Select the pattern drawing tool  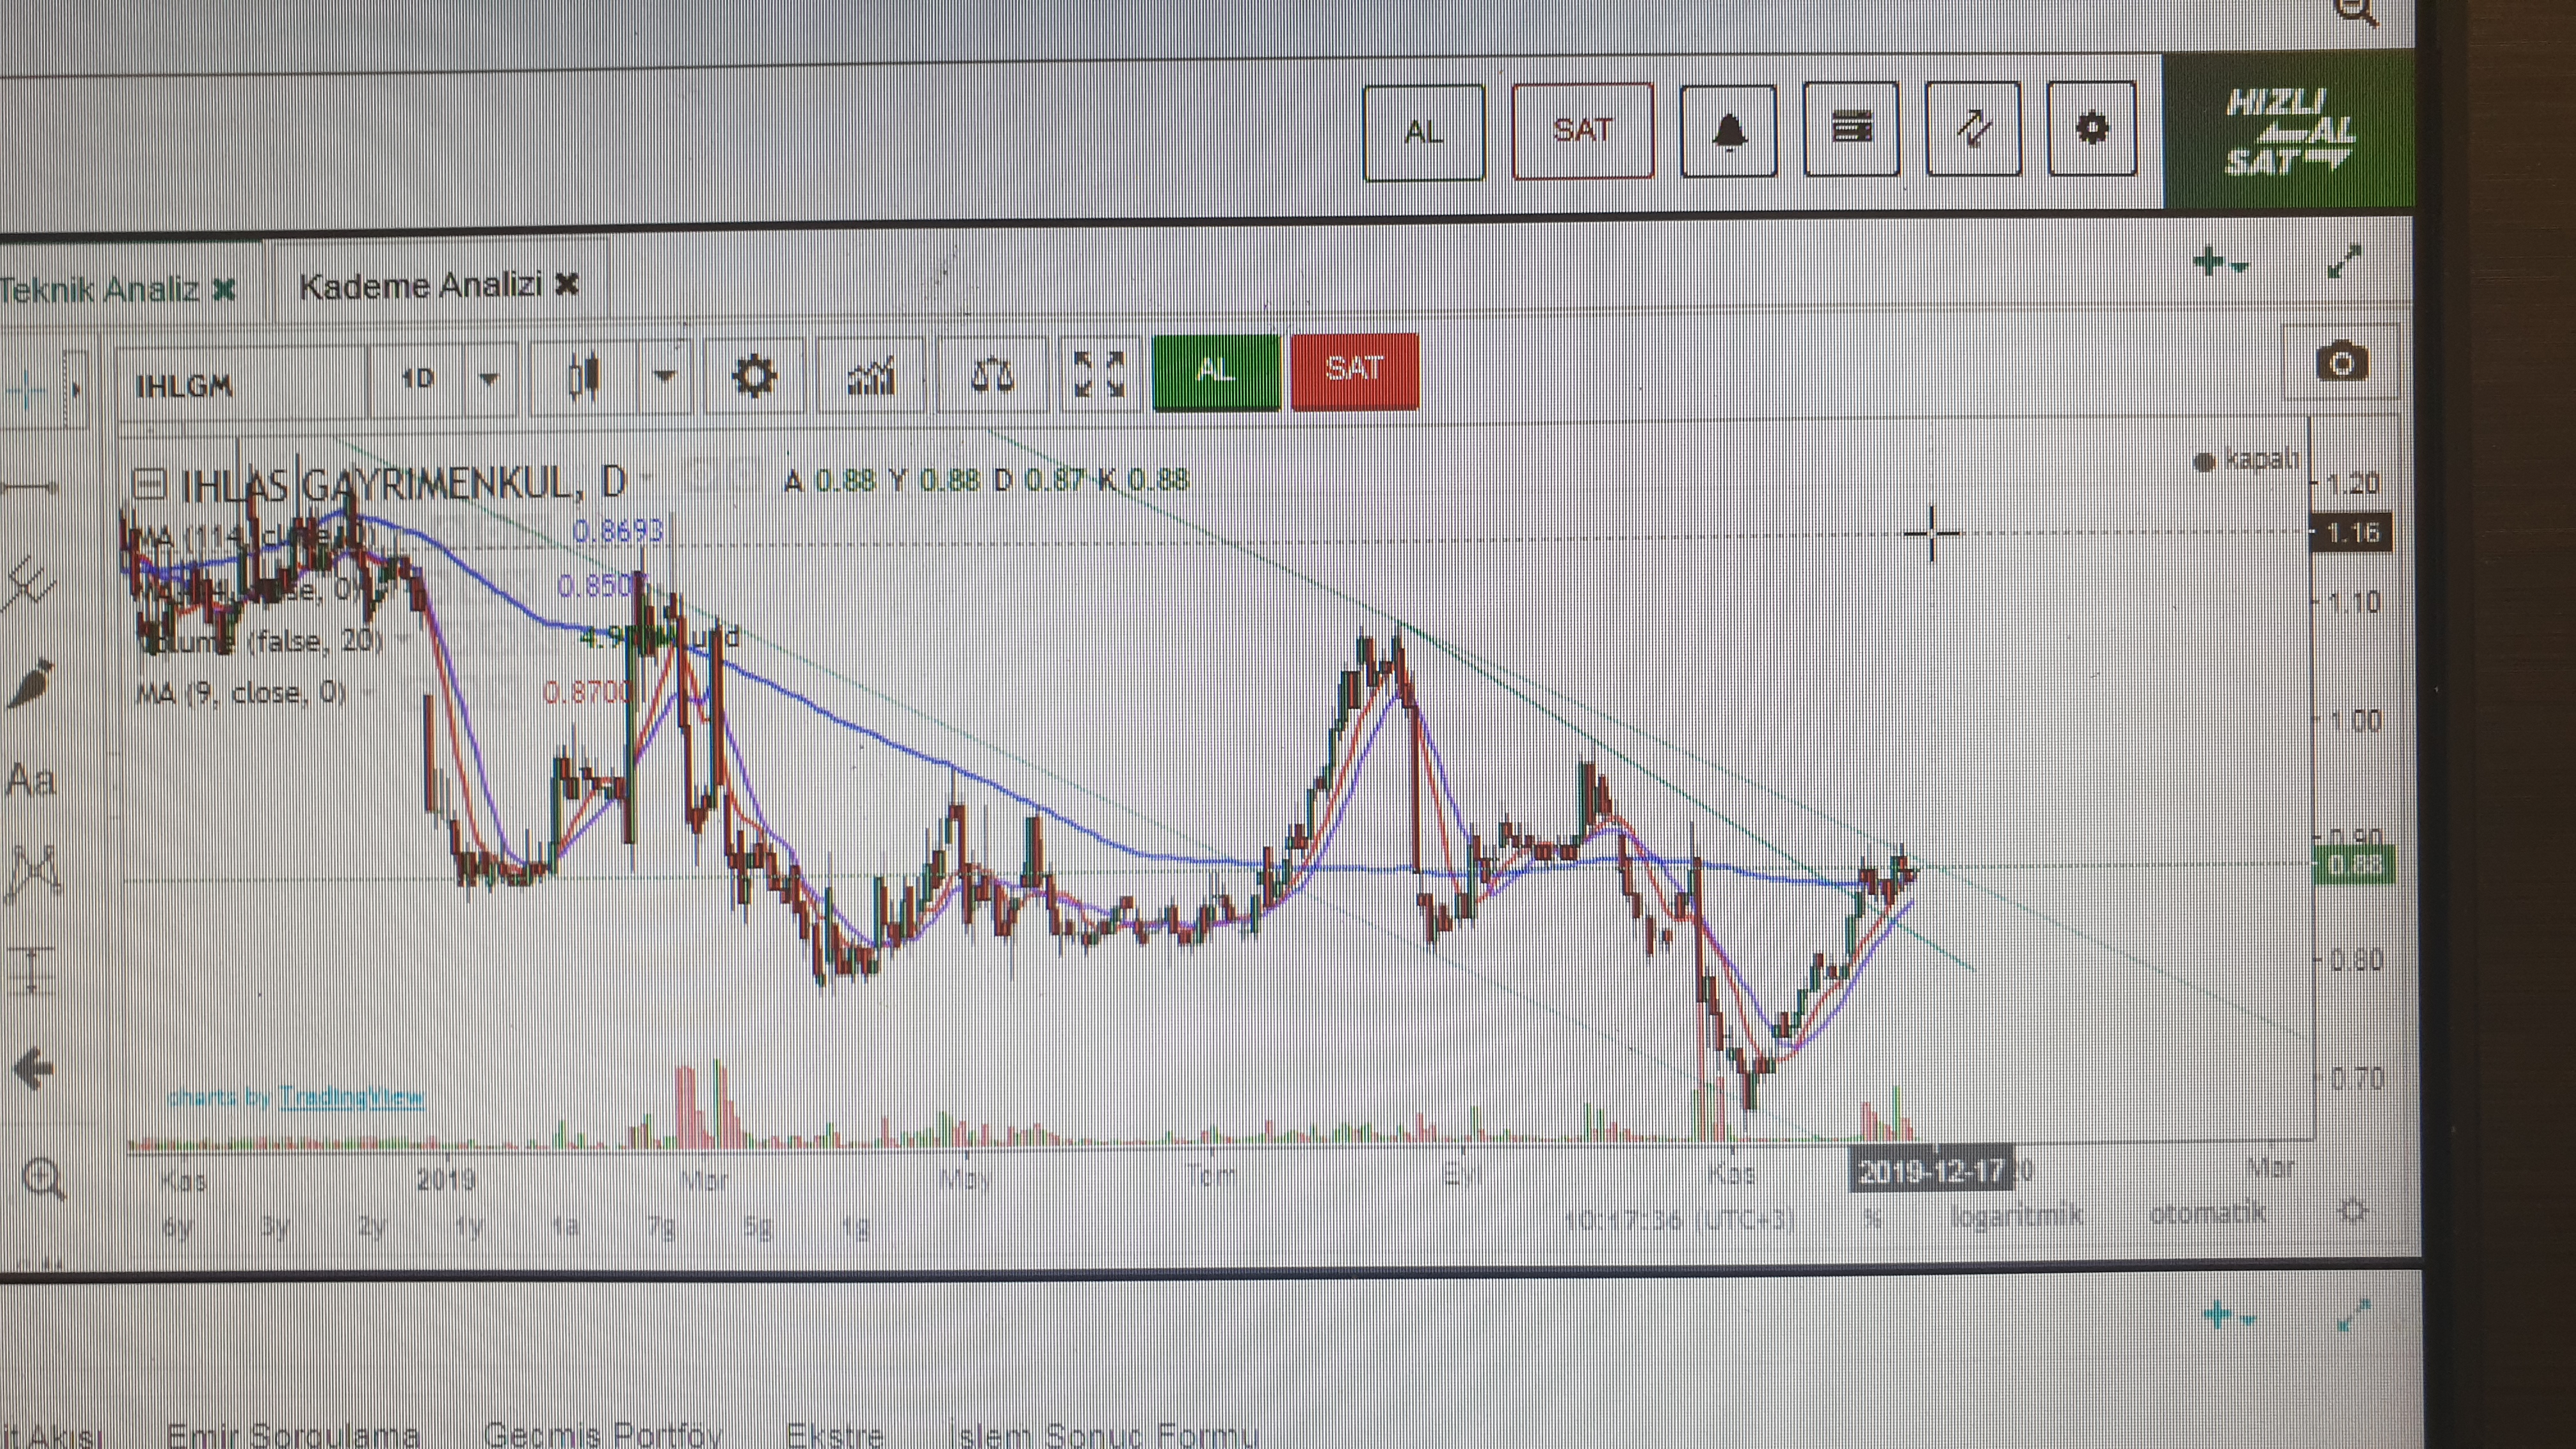tap(35, 872)
